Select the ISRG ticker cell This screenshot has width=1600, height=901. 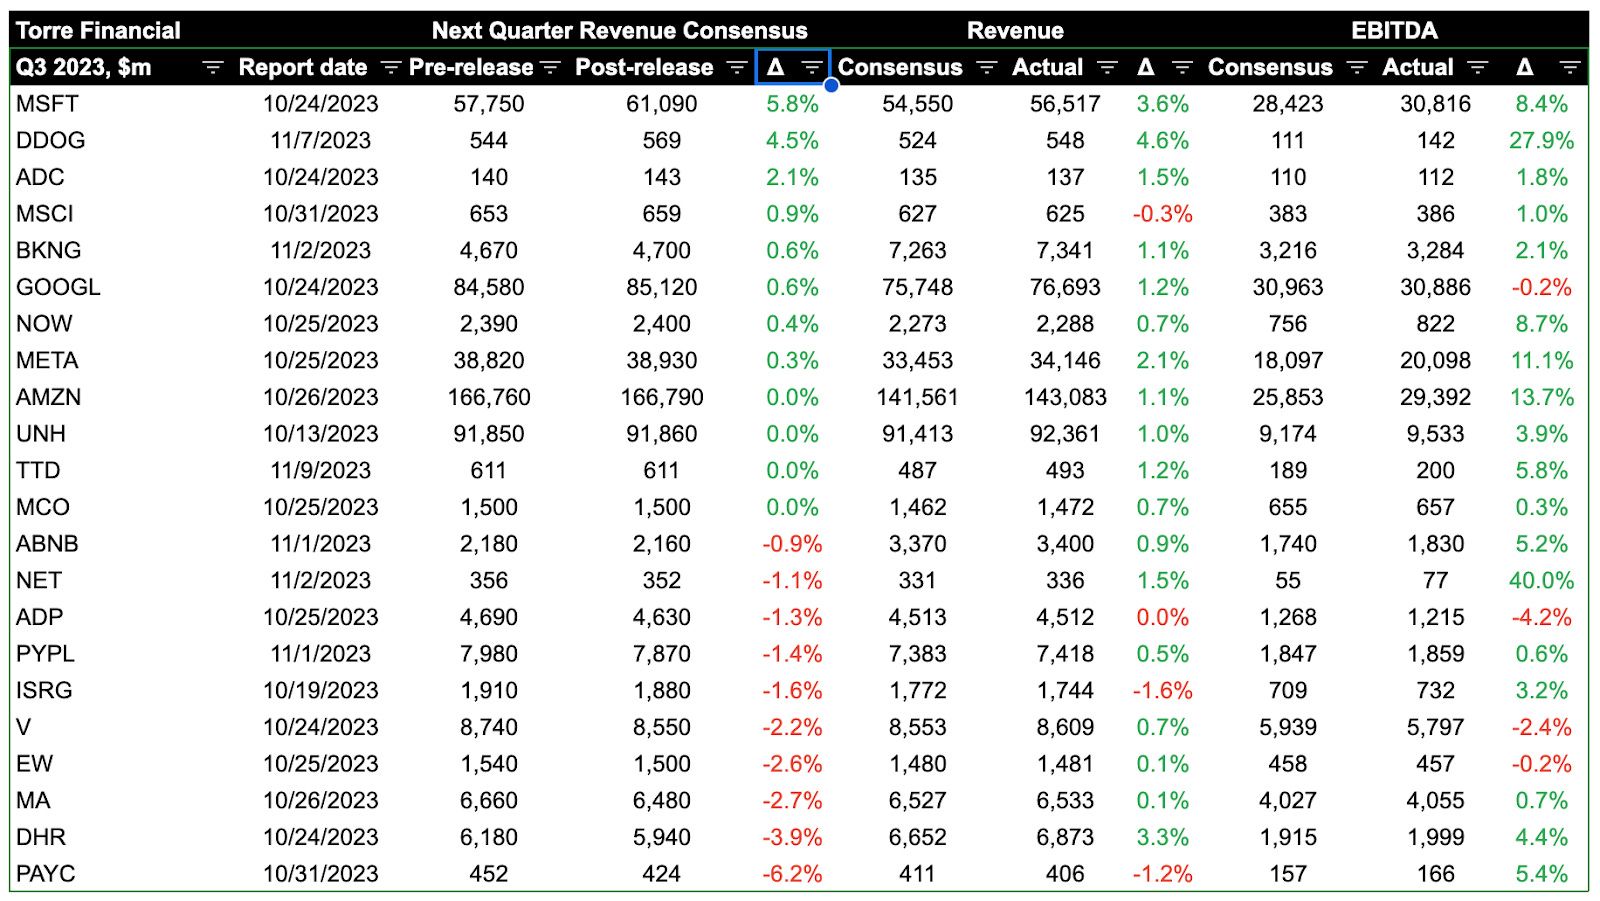click(x=44, y=691)
